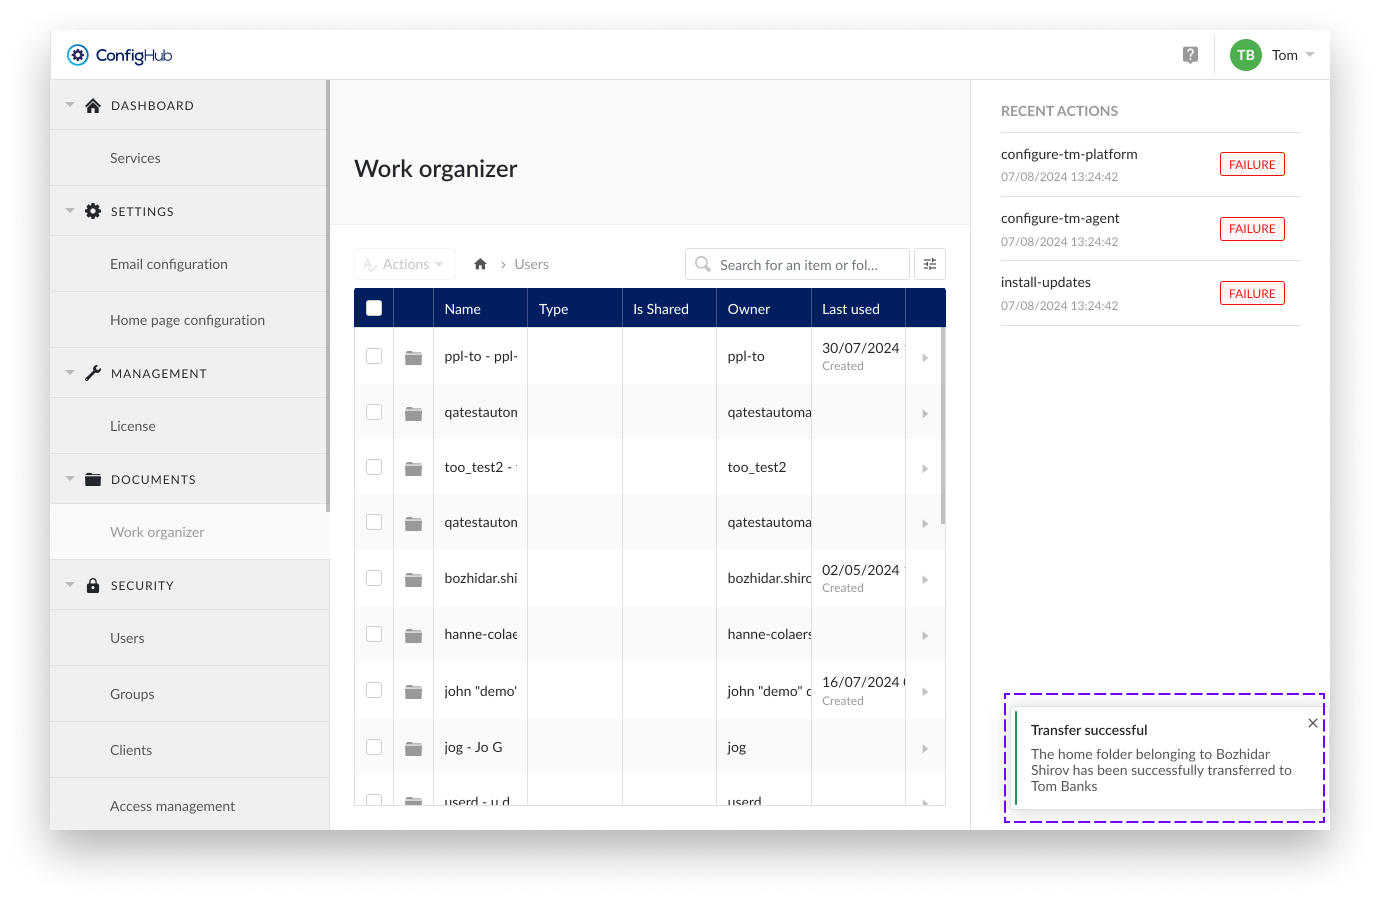Click the Security lock icon
The height and width of the screenshot is (900, 1380).
pyautogui.click(x=92, y=585)
